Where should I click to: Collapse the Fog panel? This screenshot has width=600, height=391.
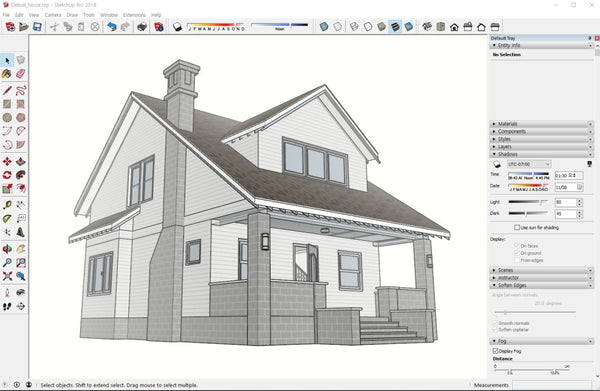(541, 341)
